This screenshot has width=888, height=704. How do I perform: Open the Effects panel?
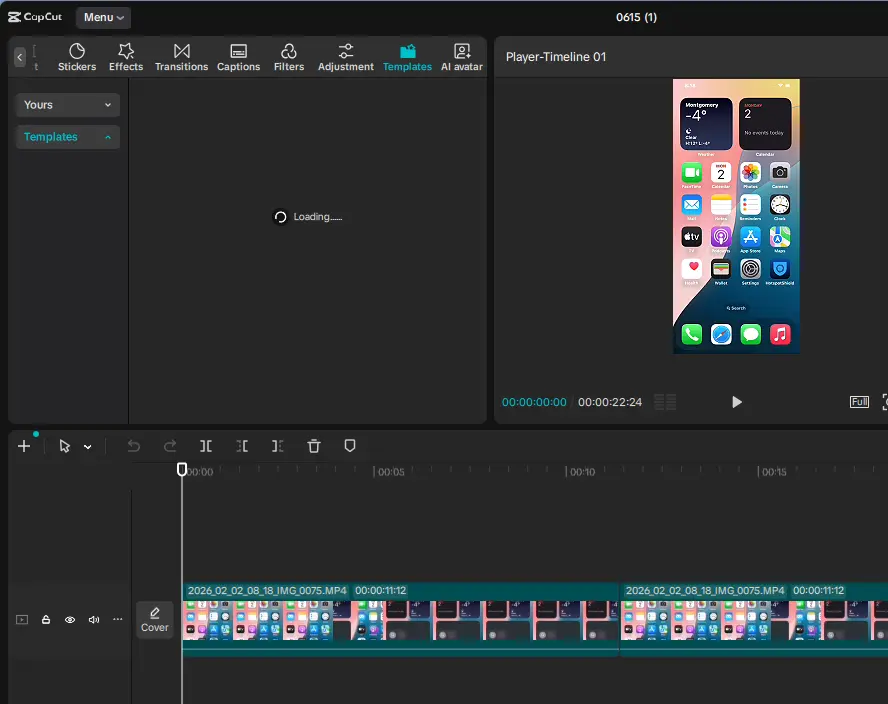[x=126, y=57]
